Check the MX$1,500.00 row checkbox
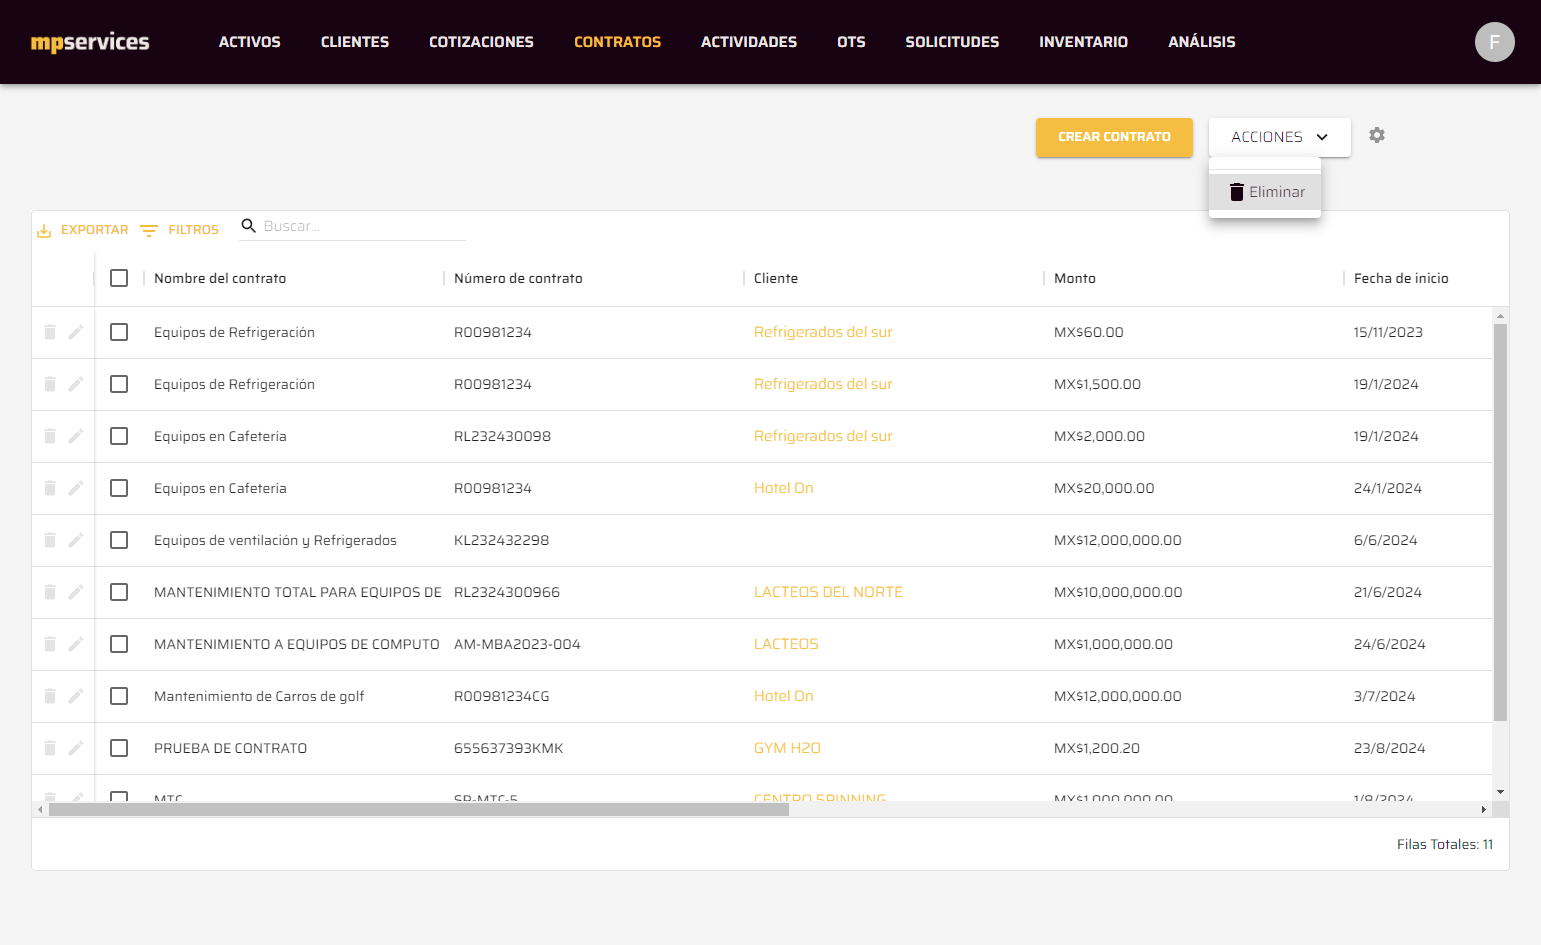 click(119, 384)
